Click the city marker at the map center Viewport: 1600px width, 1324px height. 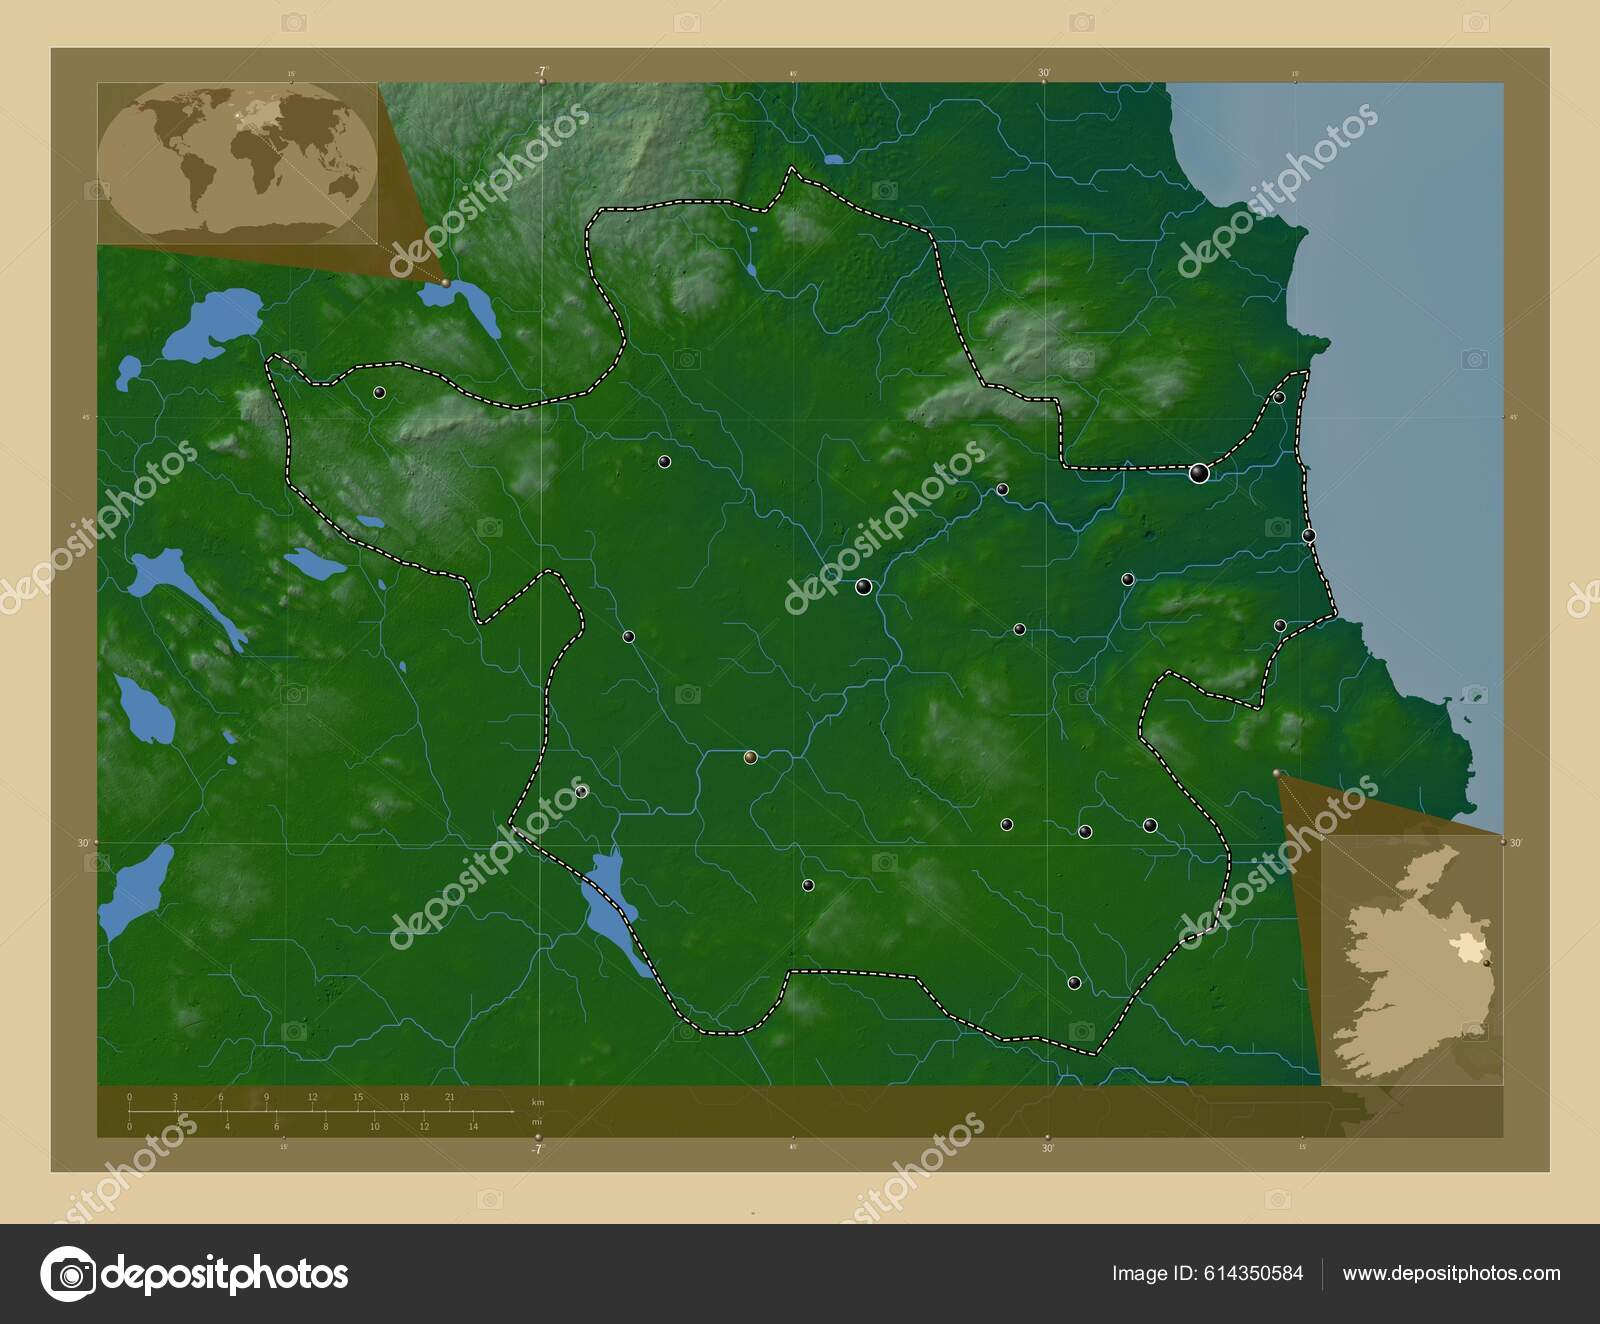coord(864,588)
